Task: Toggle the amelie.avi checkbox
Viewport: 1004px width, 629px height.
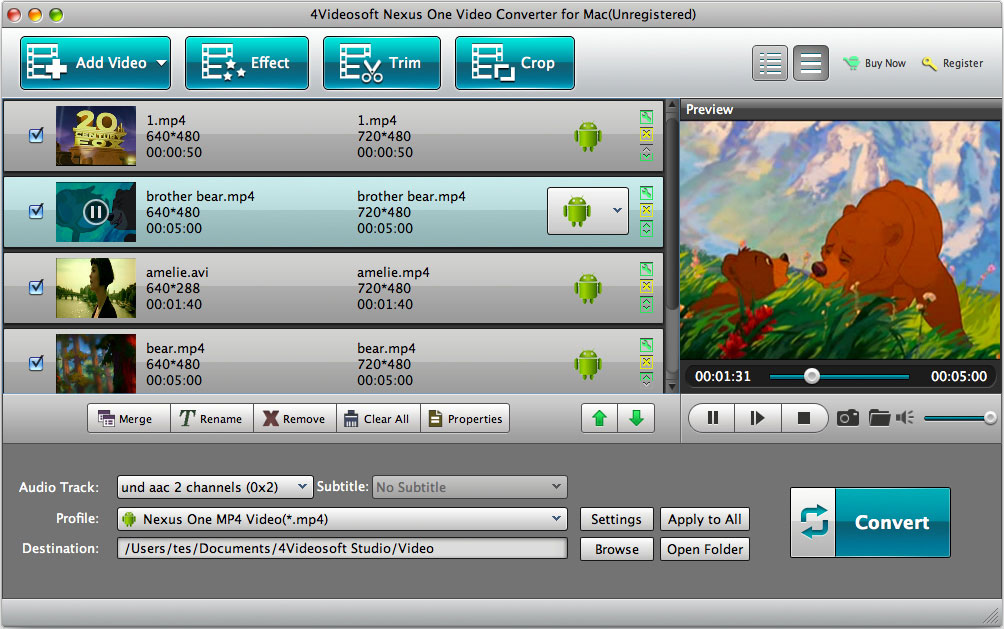Action: tap(36, 287)
